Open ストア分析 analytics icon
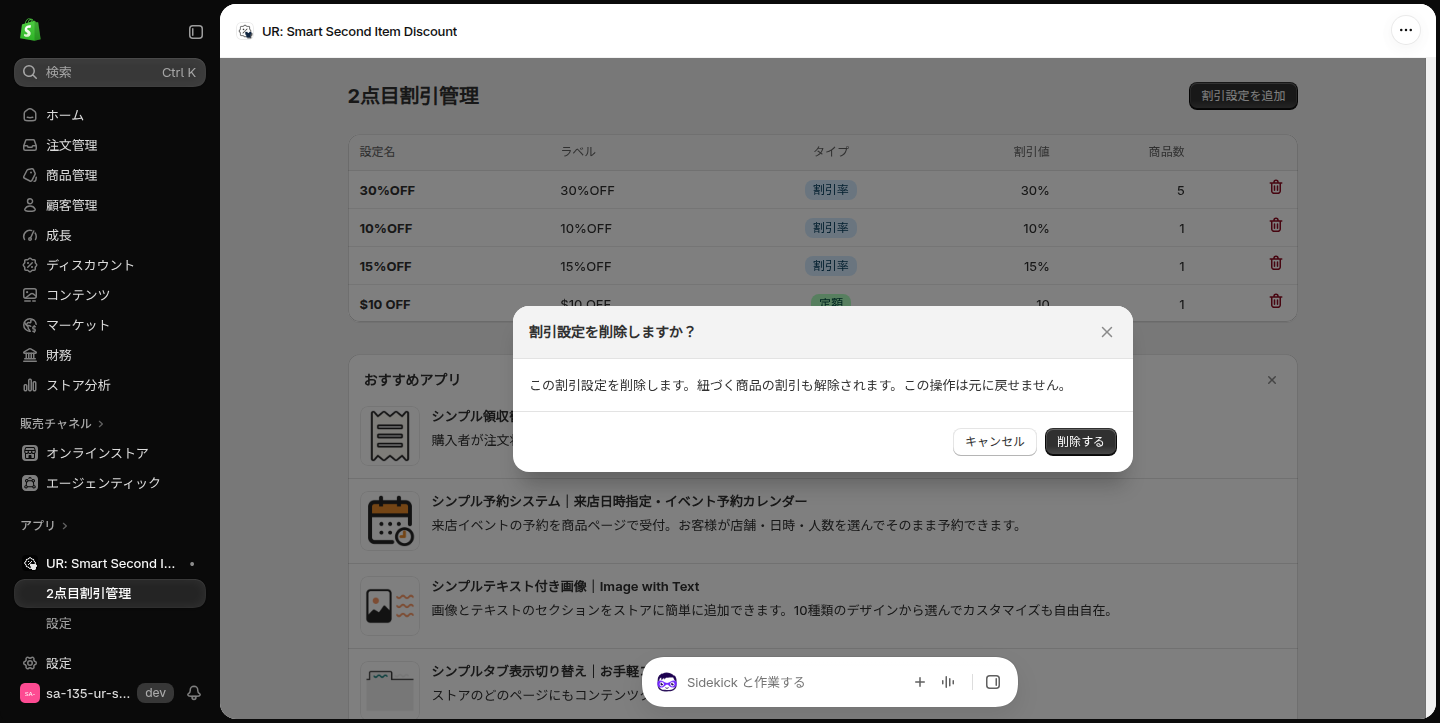This screenshot has height=723, width=1440. point(30,385)
